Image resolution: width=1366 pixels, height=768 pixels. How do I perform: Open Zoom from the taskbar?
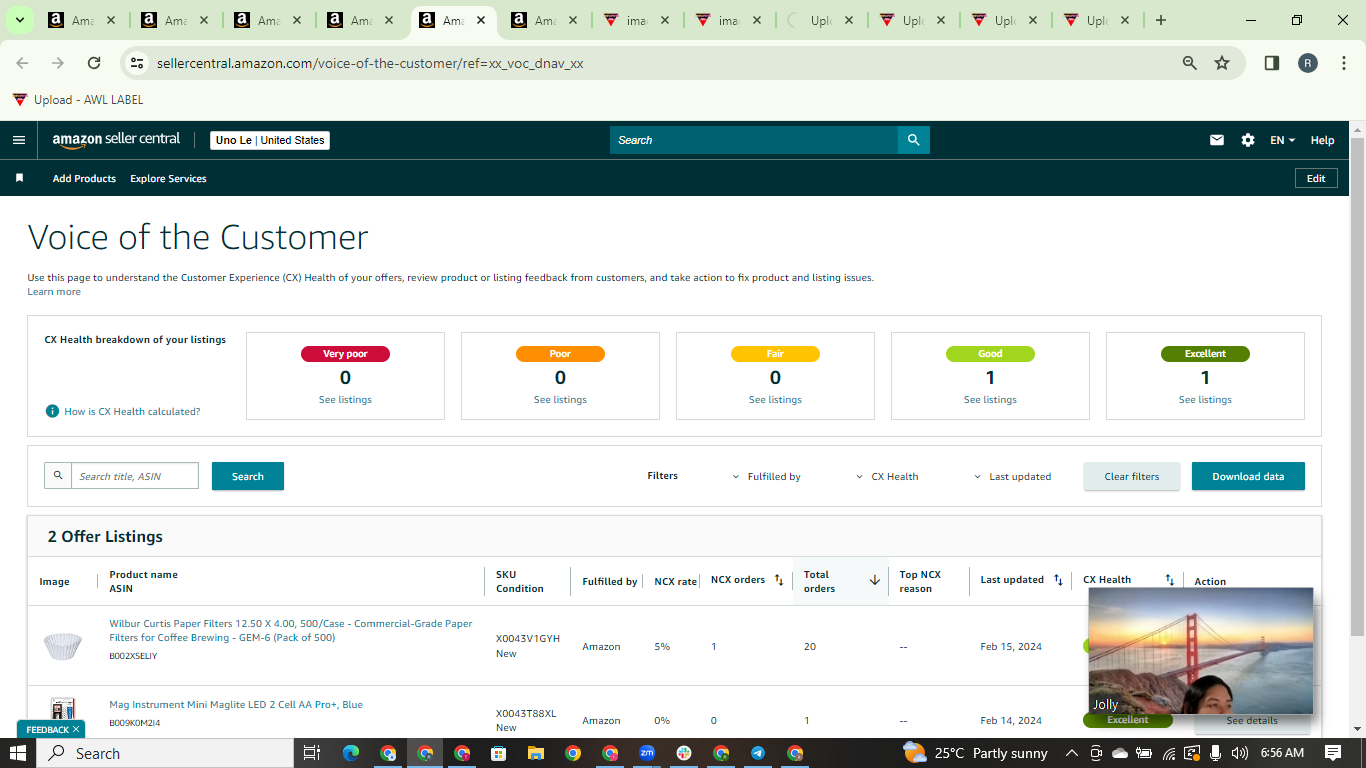(647, 753)
